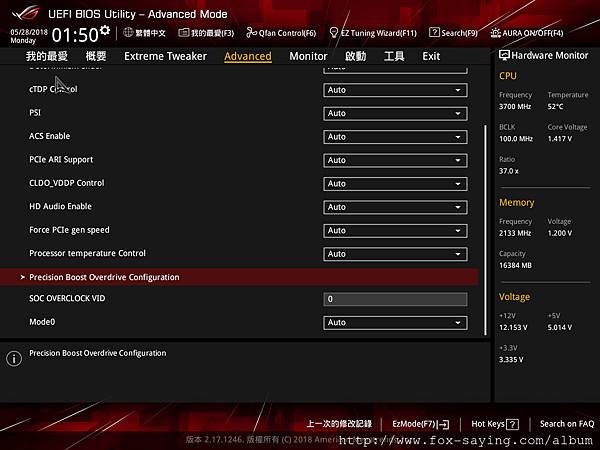Open the PCIe ARI Support dropdown
The image size is (600, 450).
[395, 160]
